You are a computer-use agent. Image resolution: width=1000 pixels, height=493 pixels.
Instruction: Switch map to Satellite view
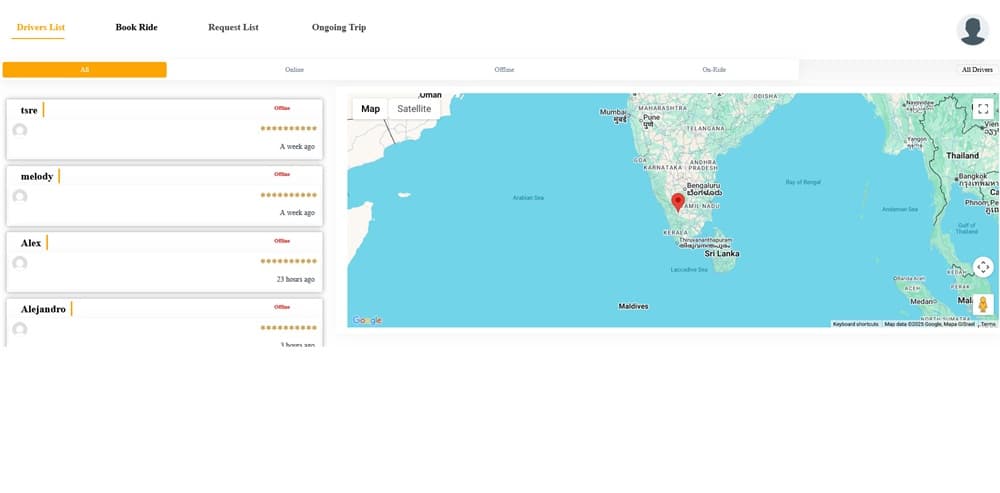[x=414, y=109]
